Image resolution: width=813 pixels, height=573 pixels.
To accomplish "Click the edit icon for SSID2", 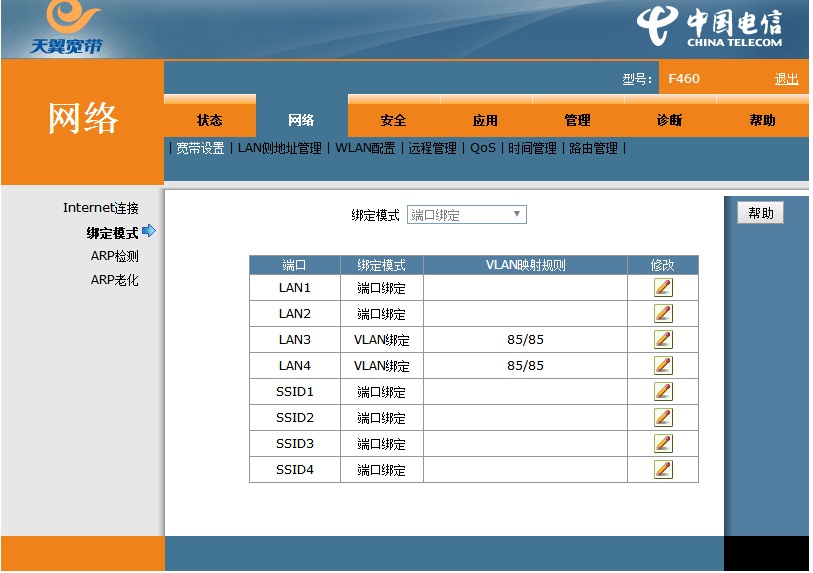I will tap(662, 417).
